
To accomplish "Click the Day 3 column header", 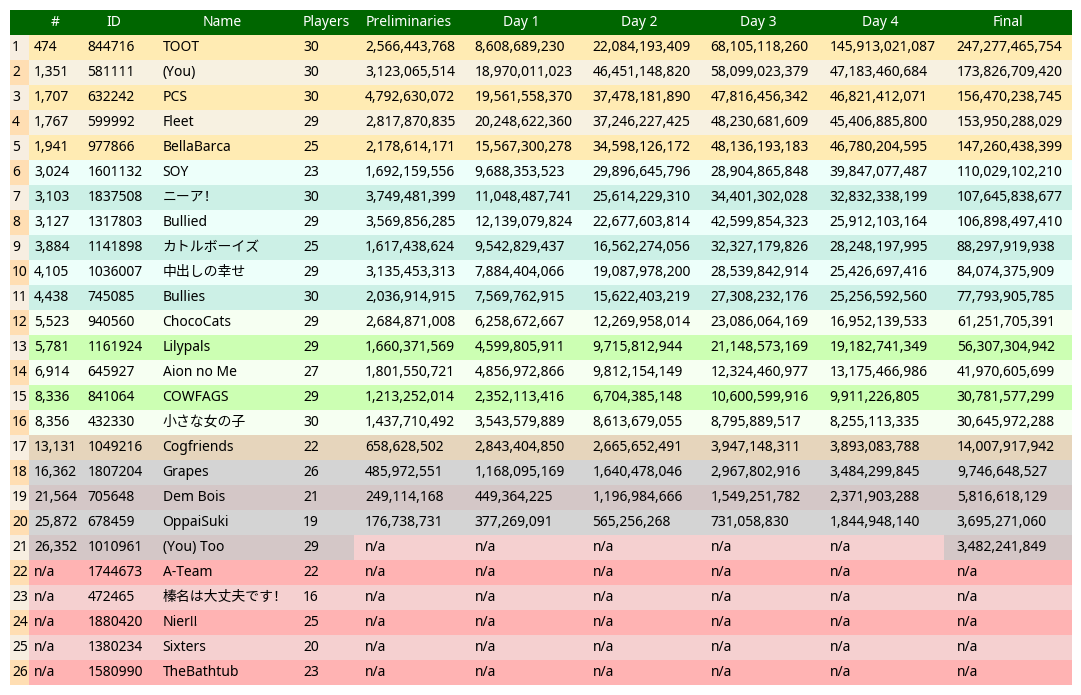I will coord(758,21).
